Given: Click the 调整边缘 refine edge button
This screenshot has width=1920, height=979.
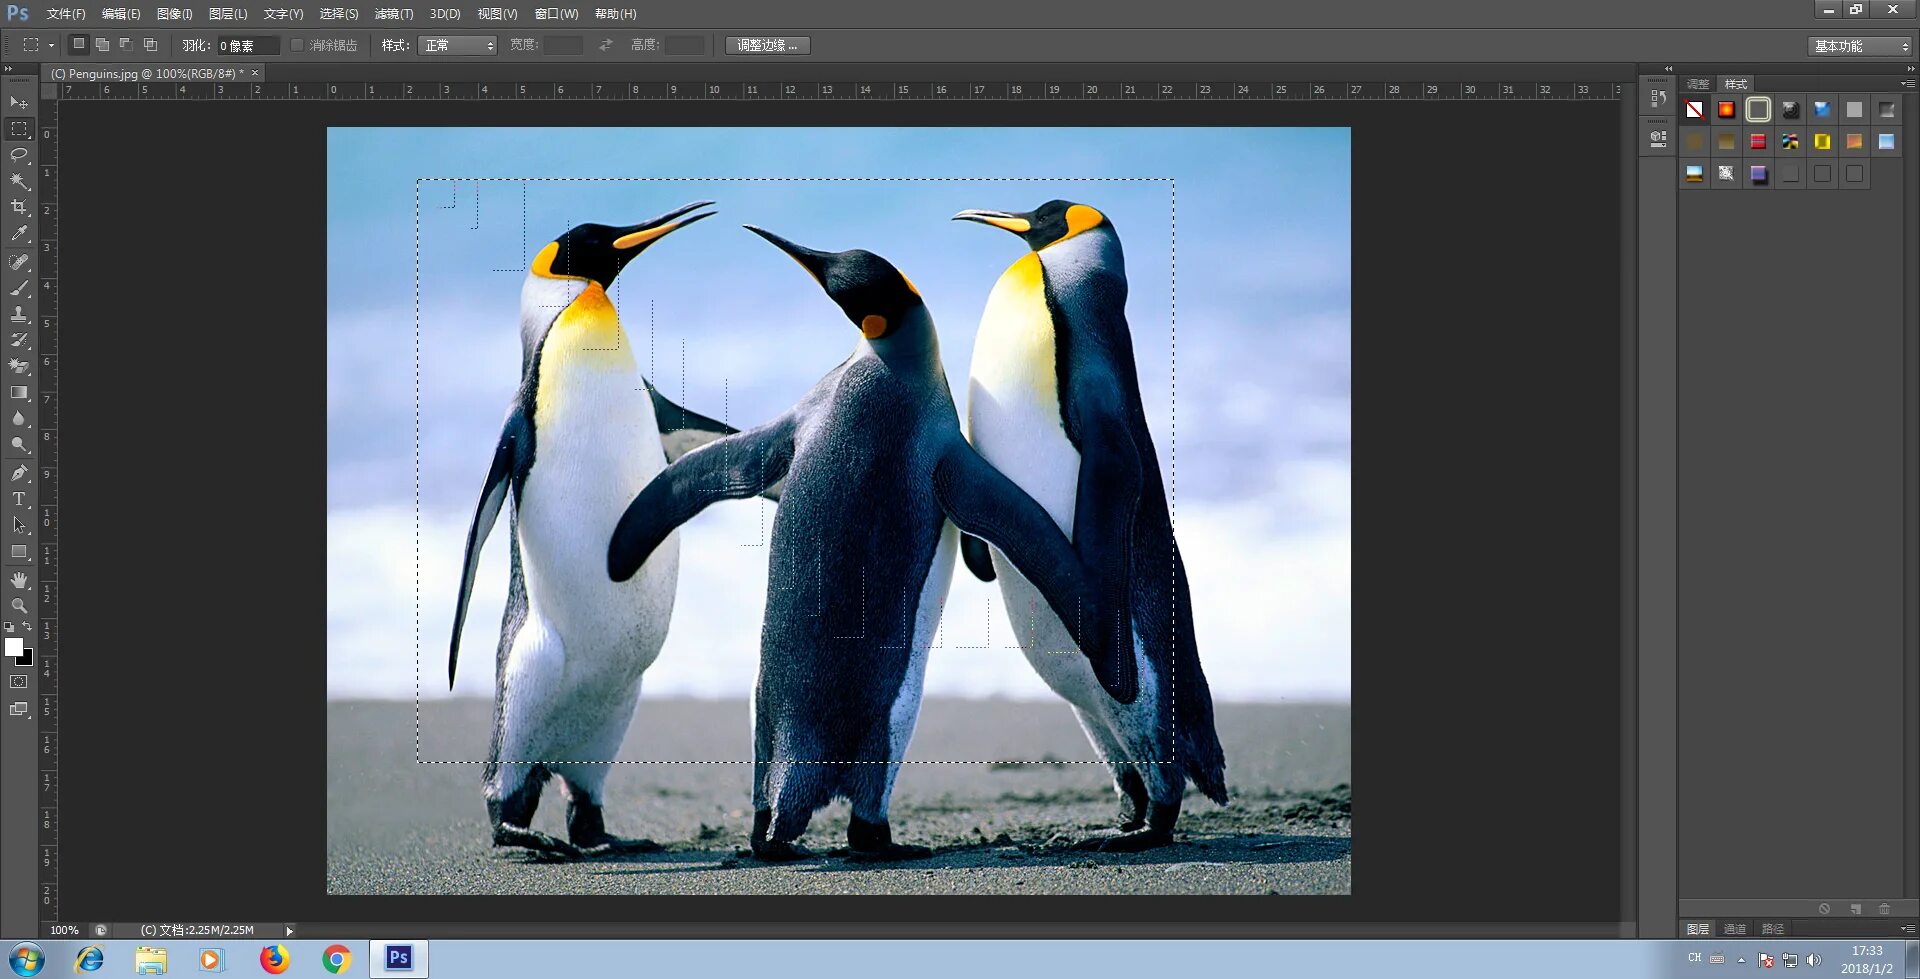Looking at the screenshot, I should 767,45.
